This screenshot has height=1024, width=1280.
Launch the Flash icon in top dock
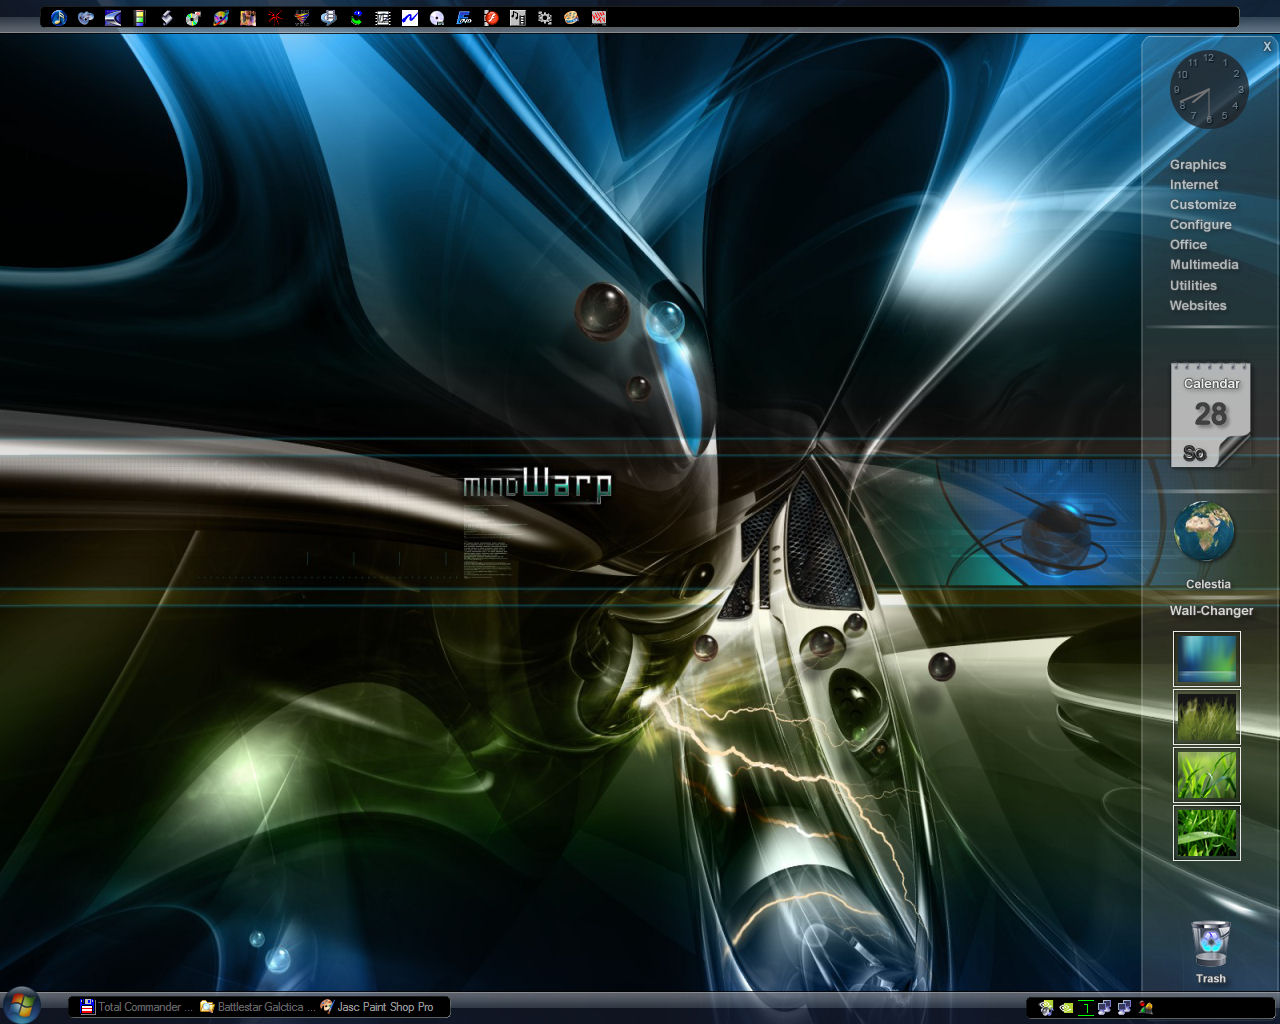pyautogui.click(x=491, y=17)
